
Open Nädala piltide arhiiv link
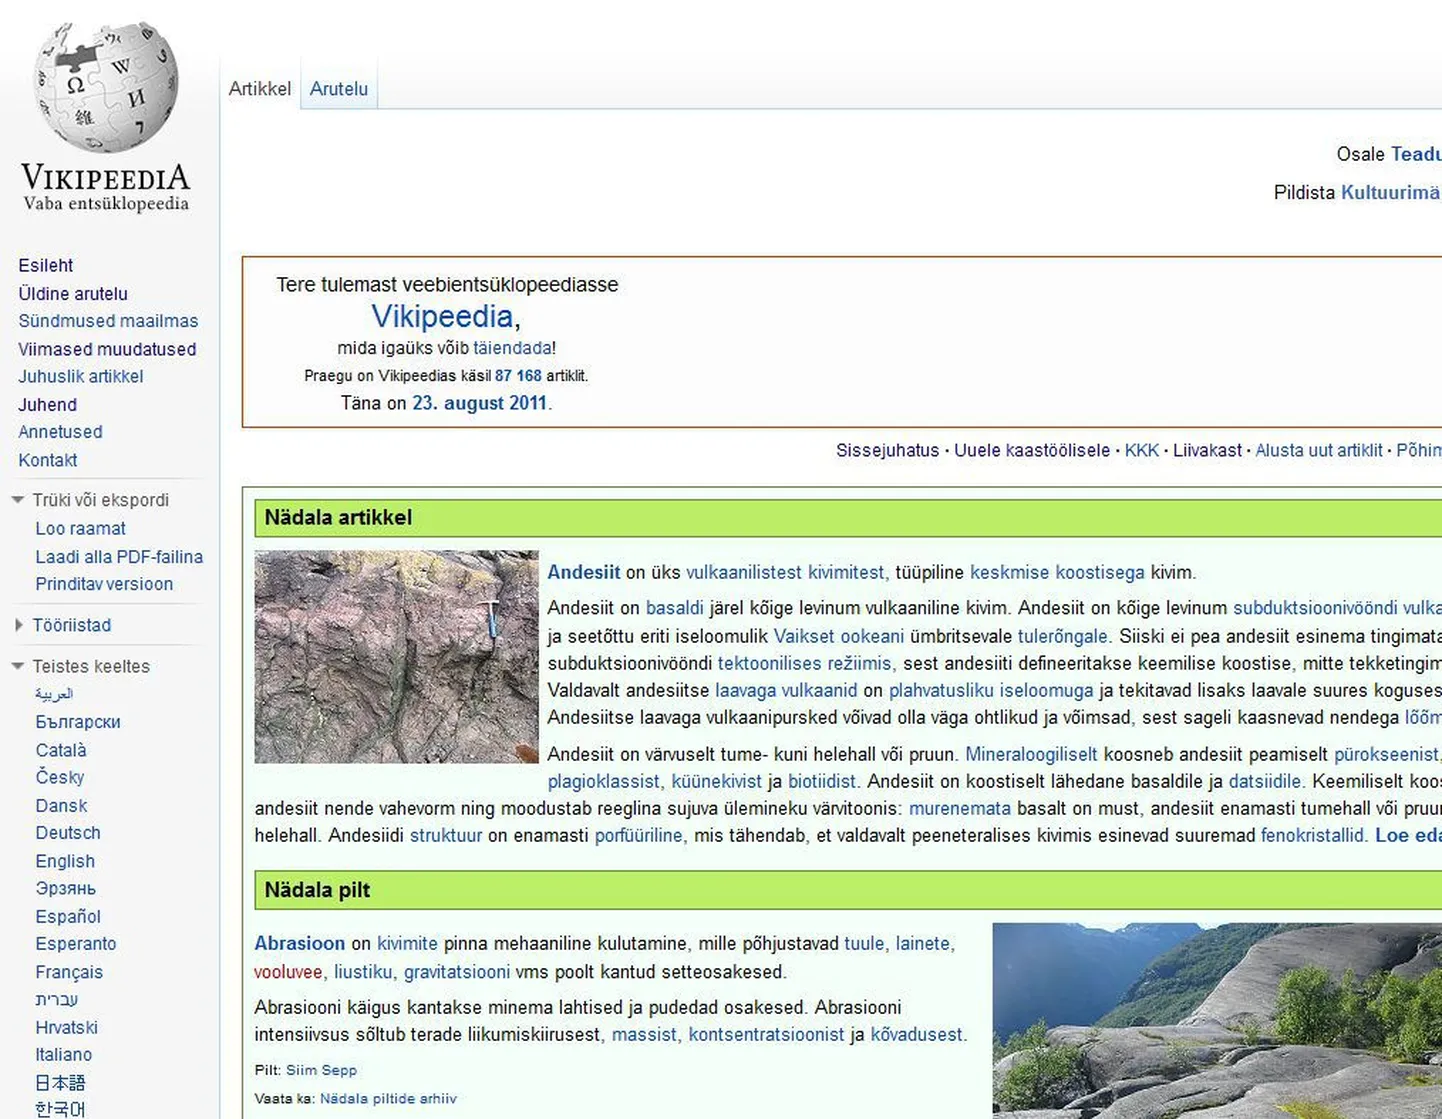(x=388, y=1098)
